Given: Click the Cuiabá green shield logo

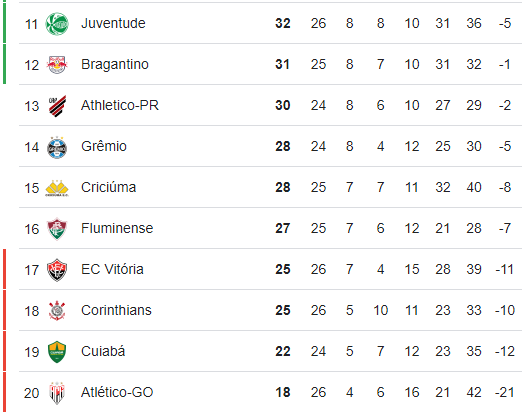Looking at the screenshot, I should coord(57,352).
